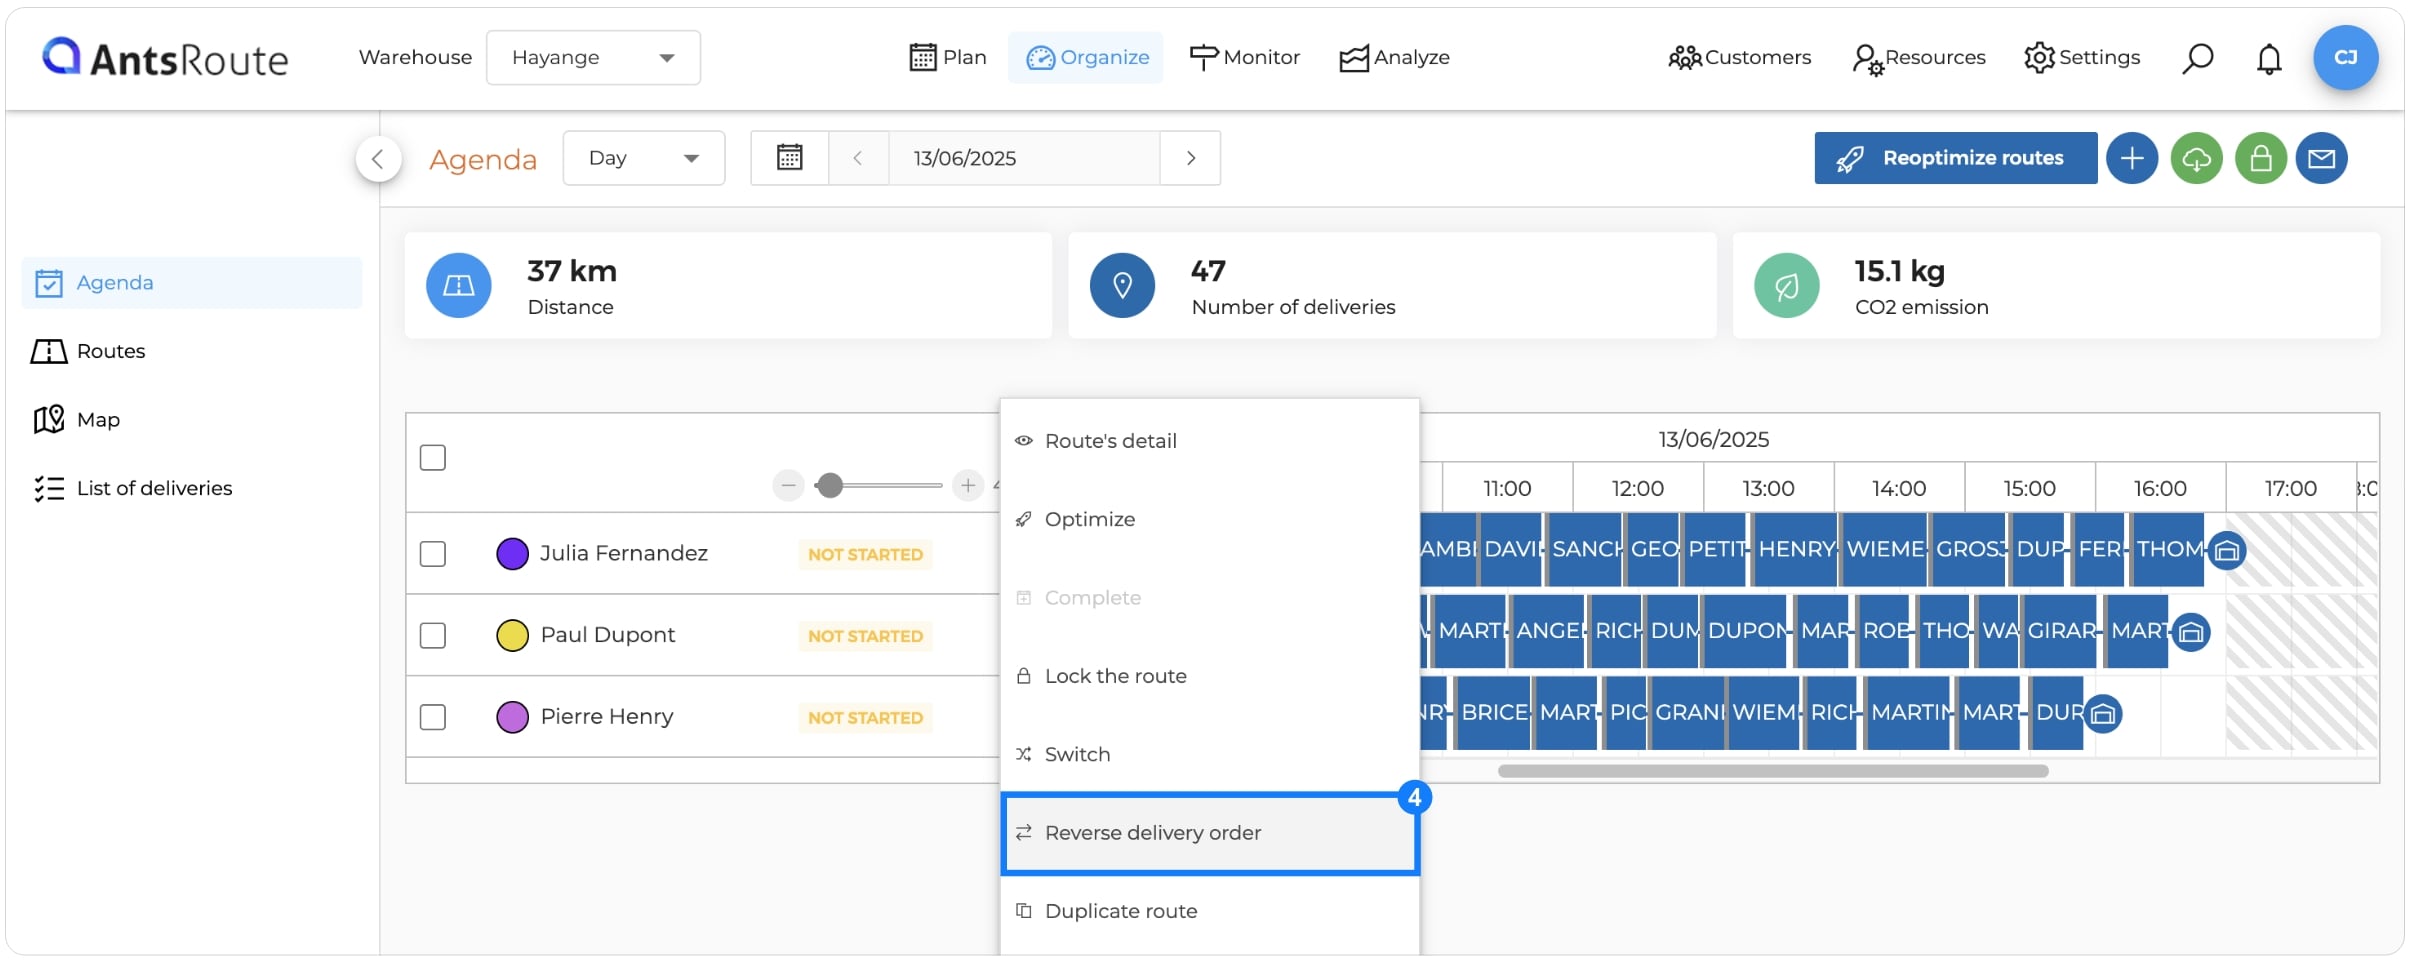Click the zoom out minus icon
Image resolution: width=2410 pixels, height=961 pixels.
(x=788, y=486)
